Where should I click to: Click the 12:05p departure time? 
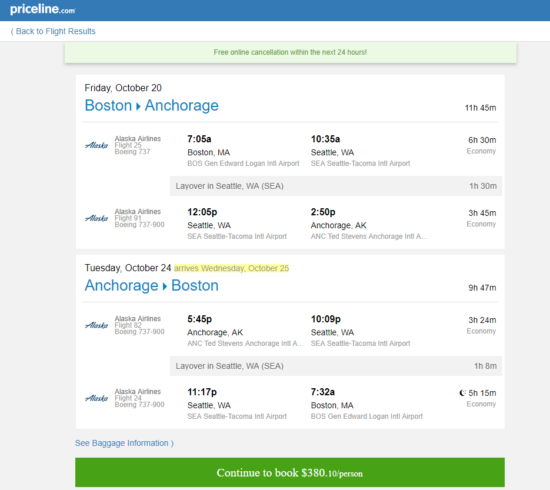(x=202, y=212)
